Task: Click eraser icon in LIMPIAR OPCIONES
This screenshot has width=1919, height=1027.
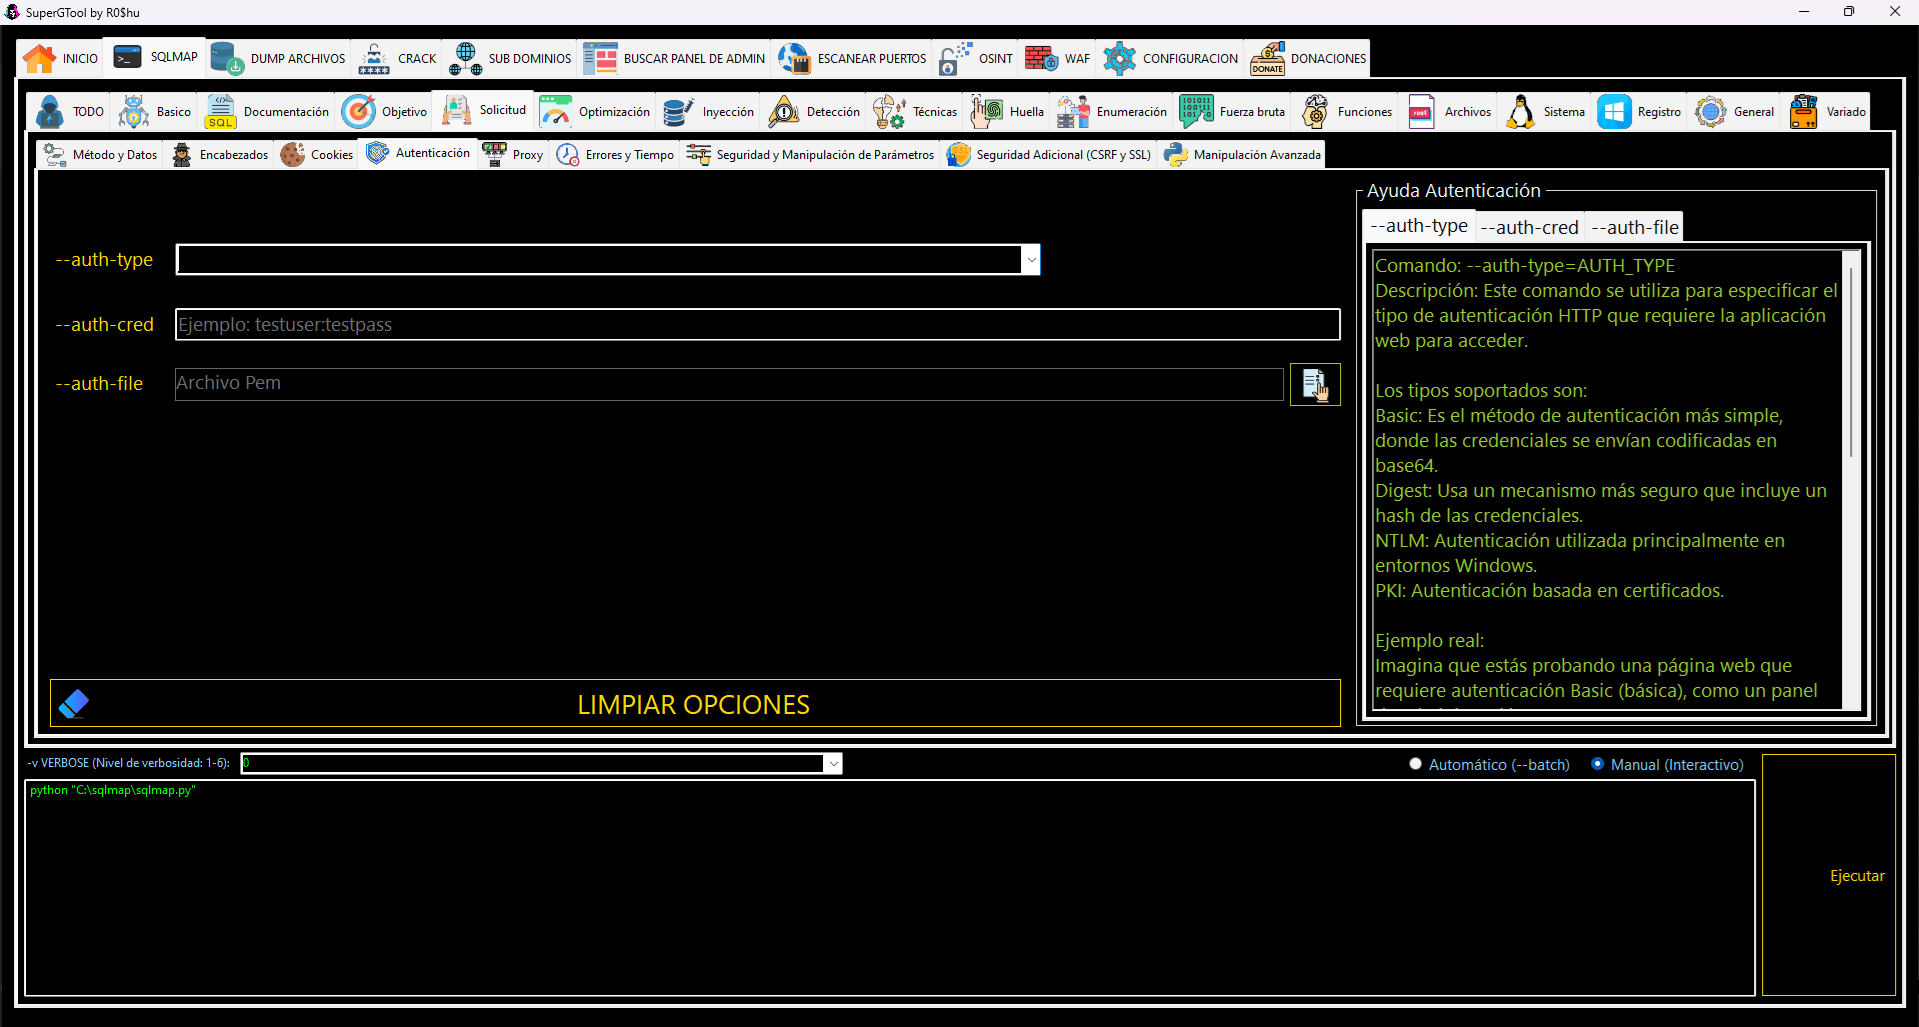Action: point(74,704)
